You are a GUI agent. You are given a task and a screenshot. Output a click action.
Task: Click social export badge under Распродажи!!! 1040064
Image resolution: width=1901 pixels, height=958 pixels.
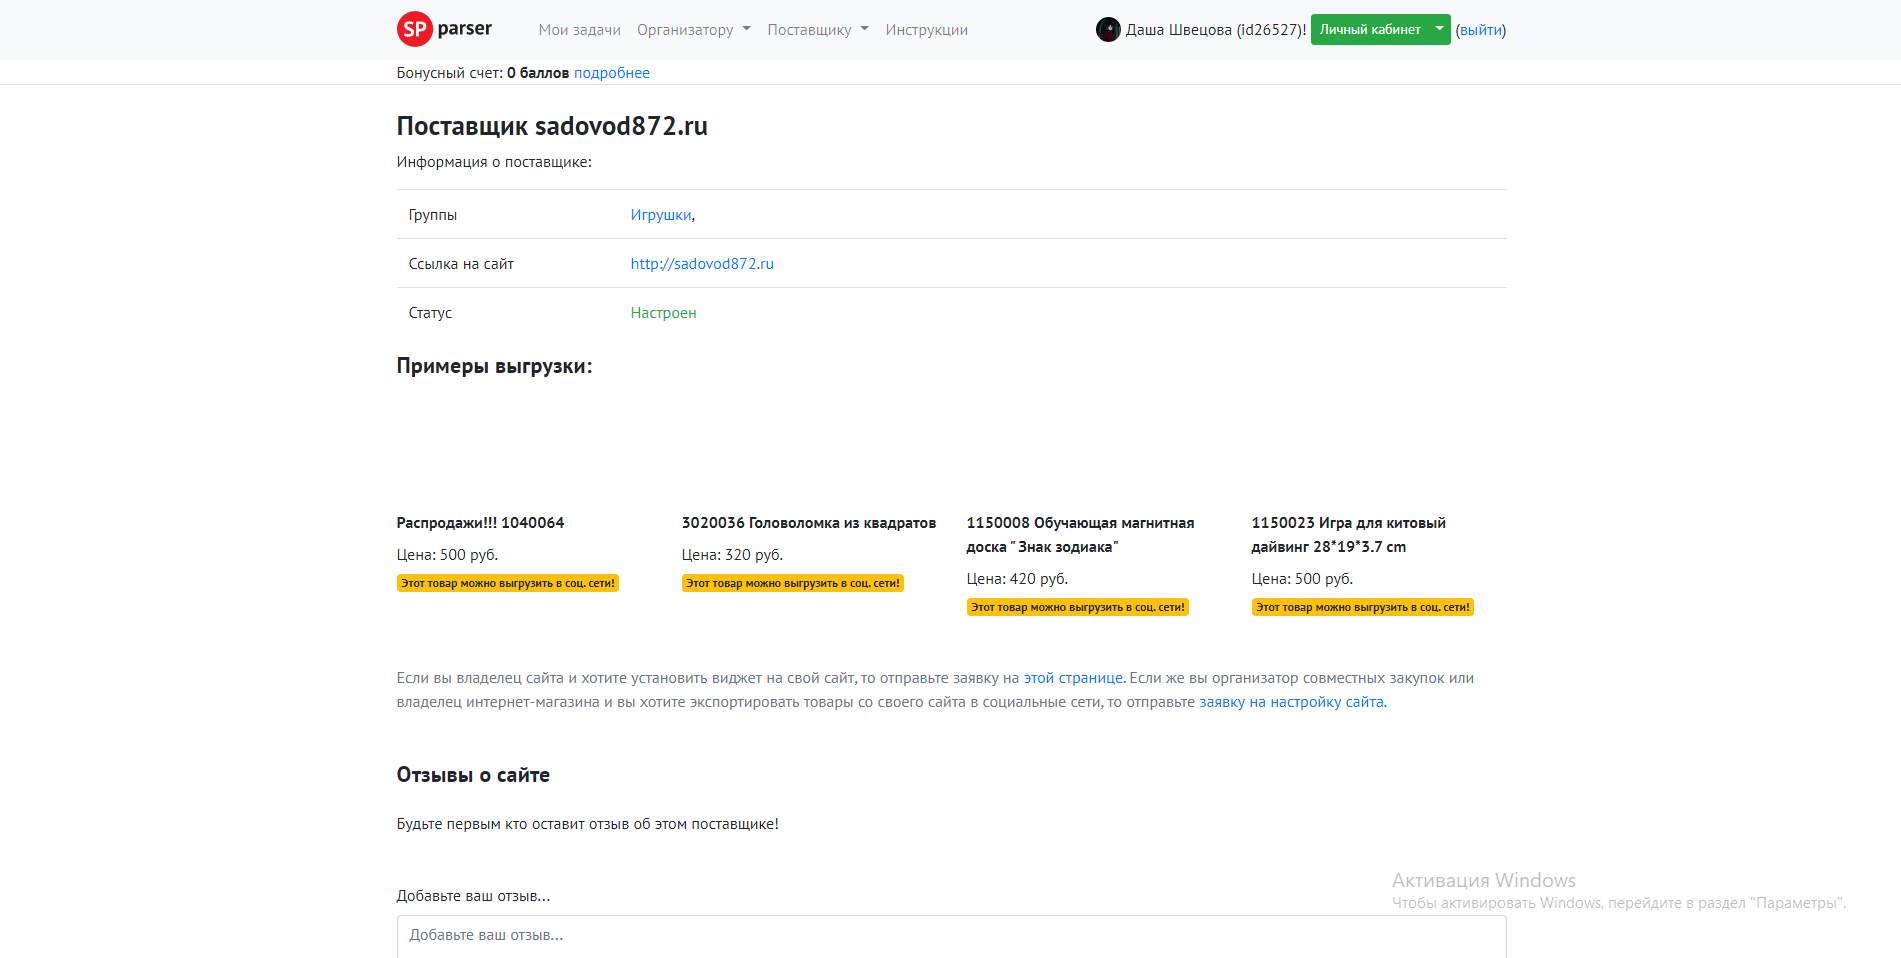click(x=508, y=583)
